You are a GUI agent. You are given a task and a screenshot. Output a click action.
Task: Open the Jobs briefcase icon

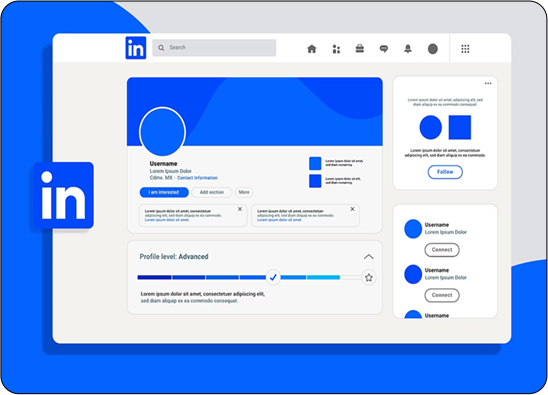pos(360,49)
